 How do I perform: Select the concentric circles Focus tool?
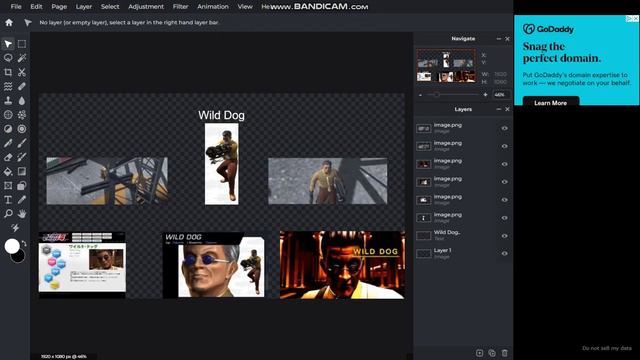point(22,129)
